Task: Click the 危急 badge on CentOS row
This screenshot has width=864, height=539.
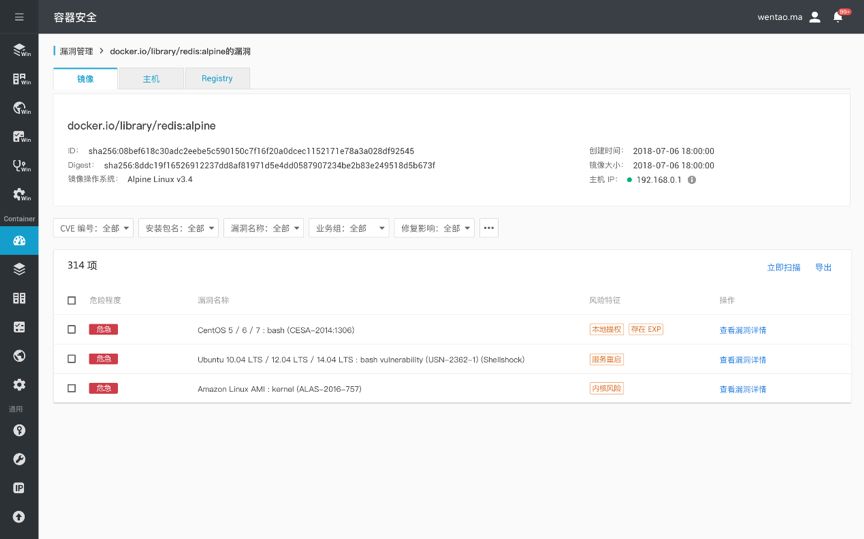Action: pos(104,329)
